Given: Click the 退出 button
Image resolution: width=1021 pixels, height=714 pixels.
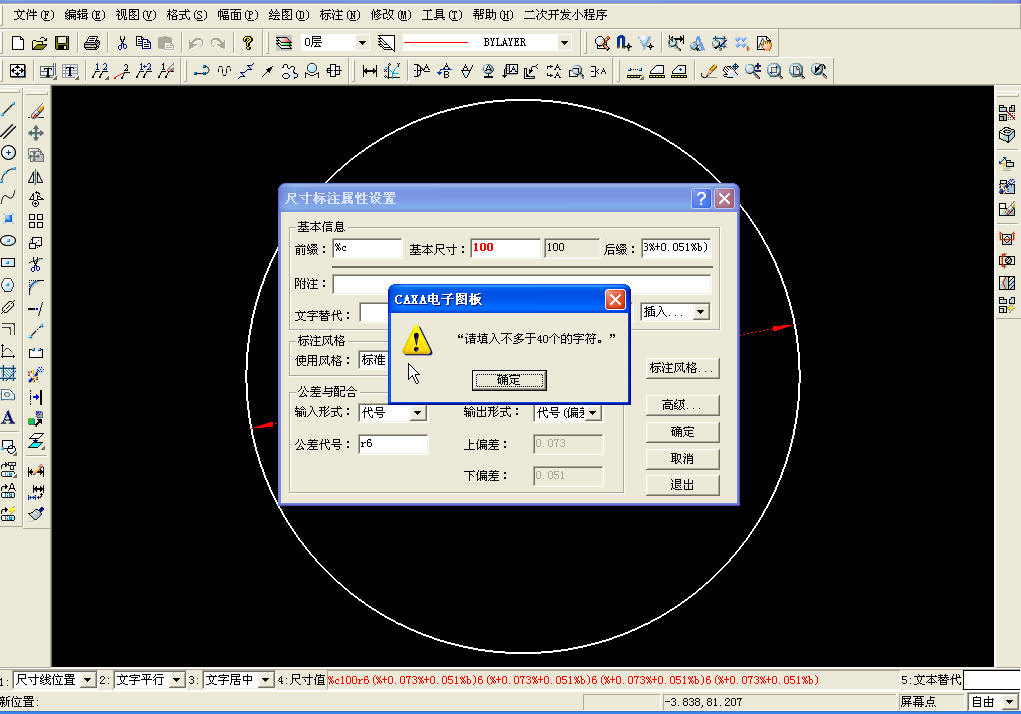Looking at the screenshot, I should 682,485.
